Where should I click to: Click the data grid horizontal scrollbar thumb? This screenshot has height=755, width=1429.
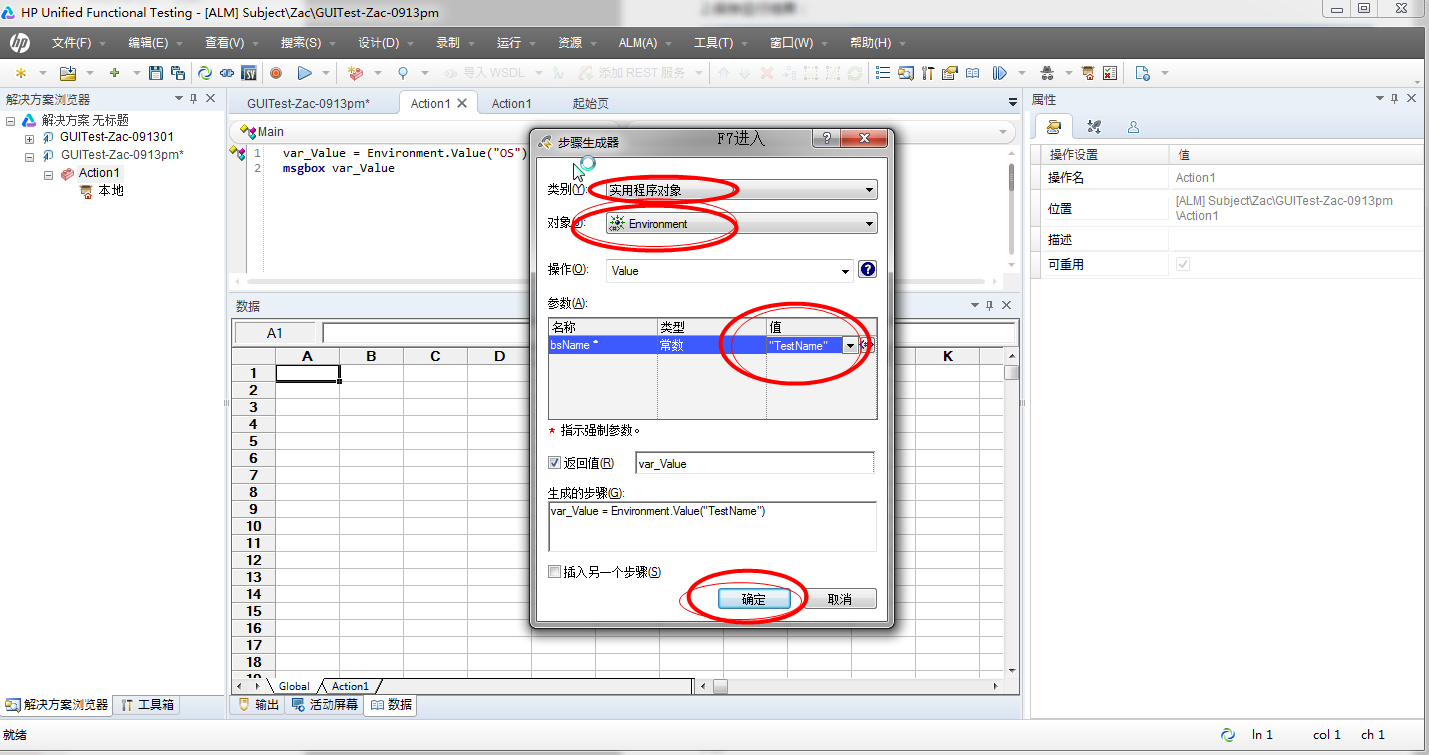click(720, 686)
